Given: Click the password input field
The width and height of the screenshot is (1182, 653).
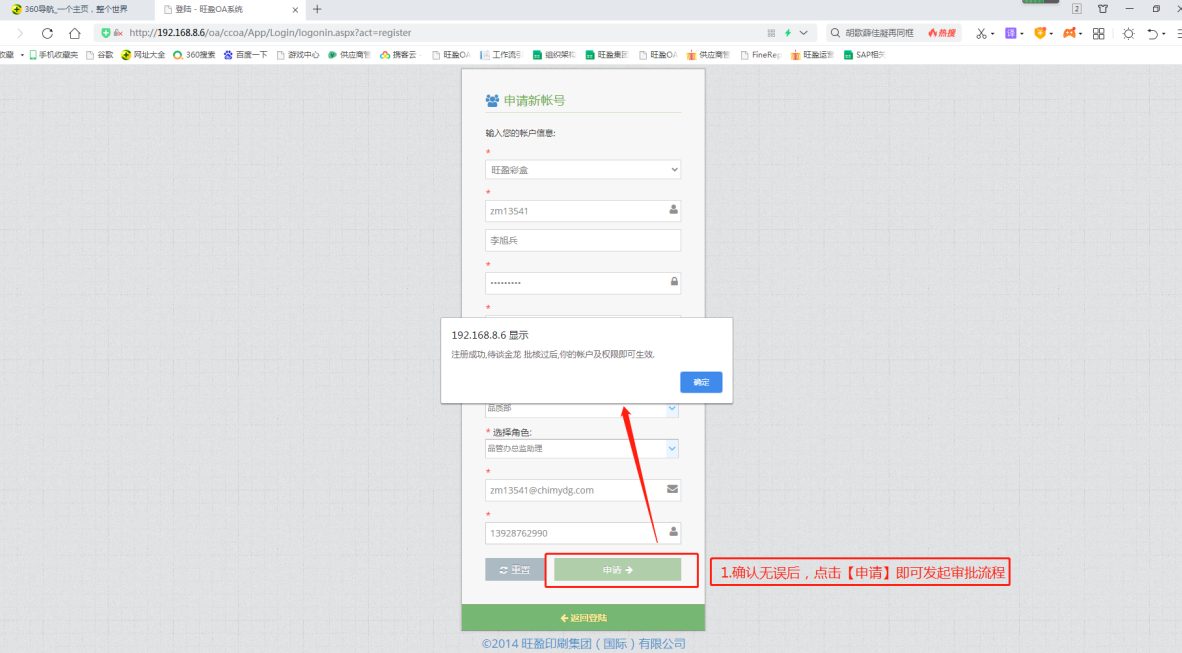Looking at the screenshot, I should click(583, 283).
